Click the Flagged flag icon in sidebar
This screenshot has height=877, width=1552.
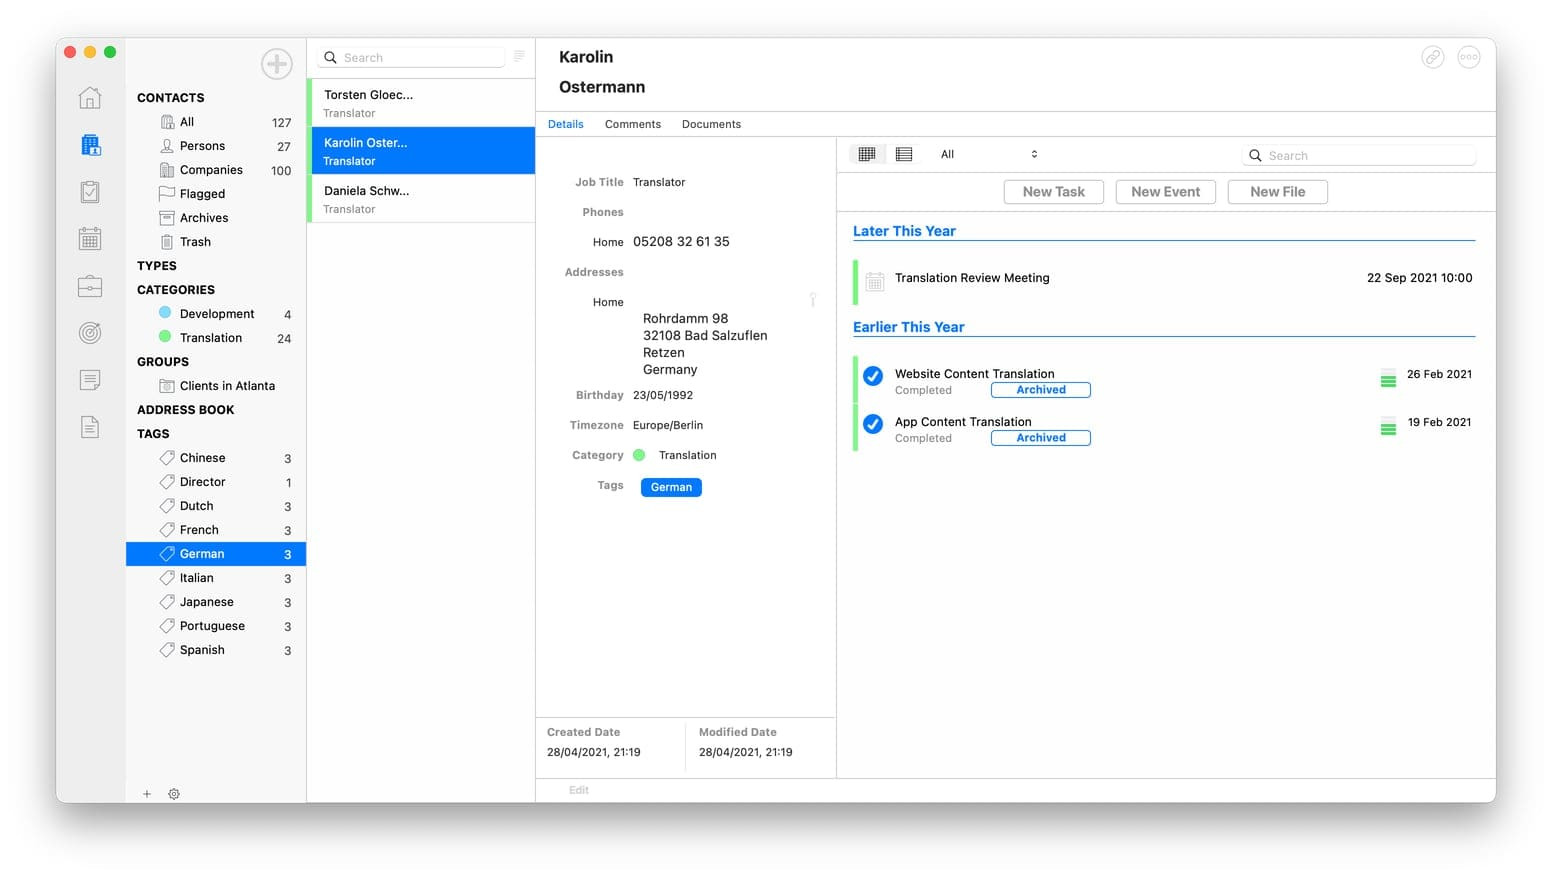pyautogui.click(x=167, y=194)
